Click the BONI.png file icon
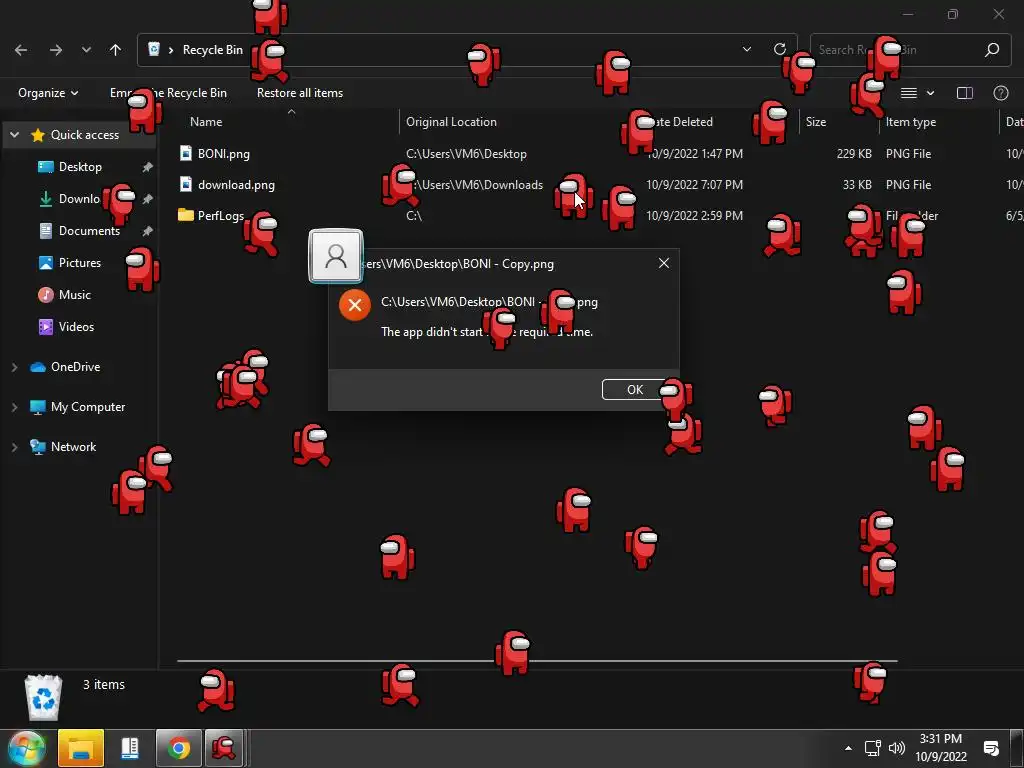 pos(185,153)
